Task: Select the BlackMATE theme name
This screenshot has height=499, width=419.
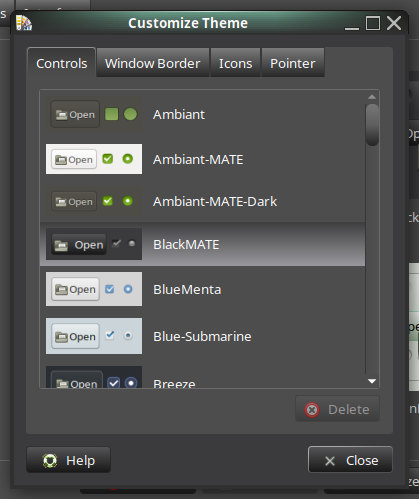Action: 186,245
